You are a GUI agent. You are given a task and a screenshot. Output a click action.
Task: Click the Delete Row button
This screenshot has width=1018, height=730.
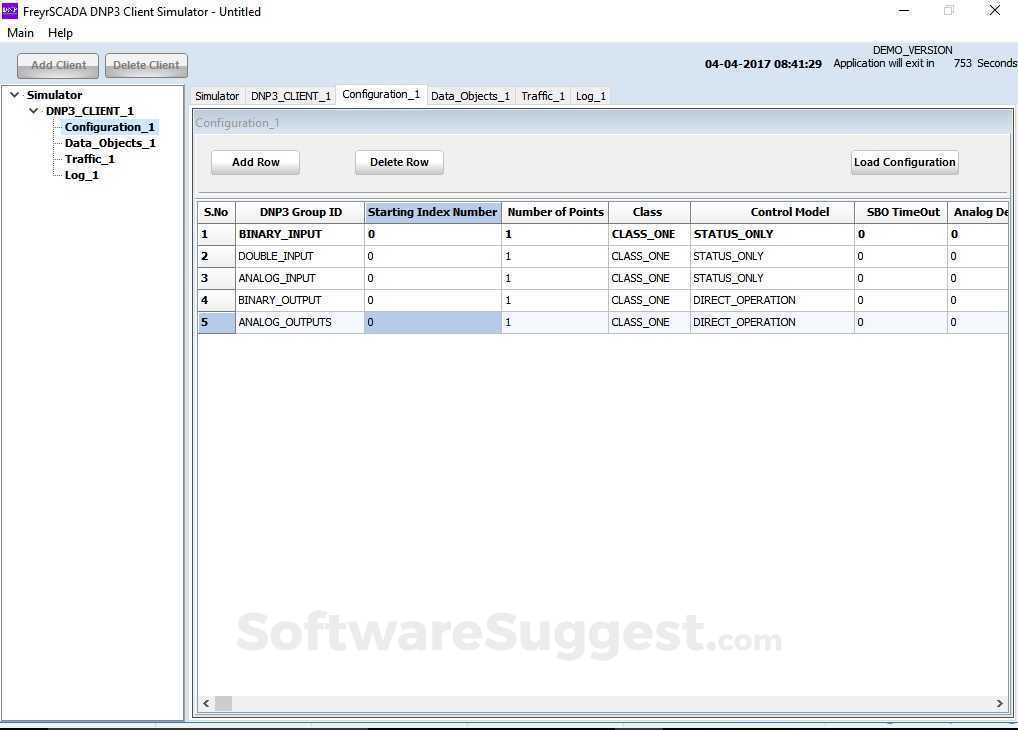398,161
